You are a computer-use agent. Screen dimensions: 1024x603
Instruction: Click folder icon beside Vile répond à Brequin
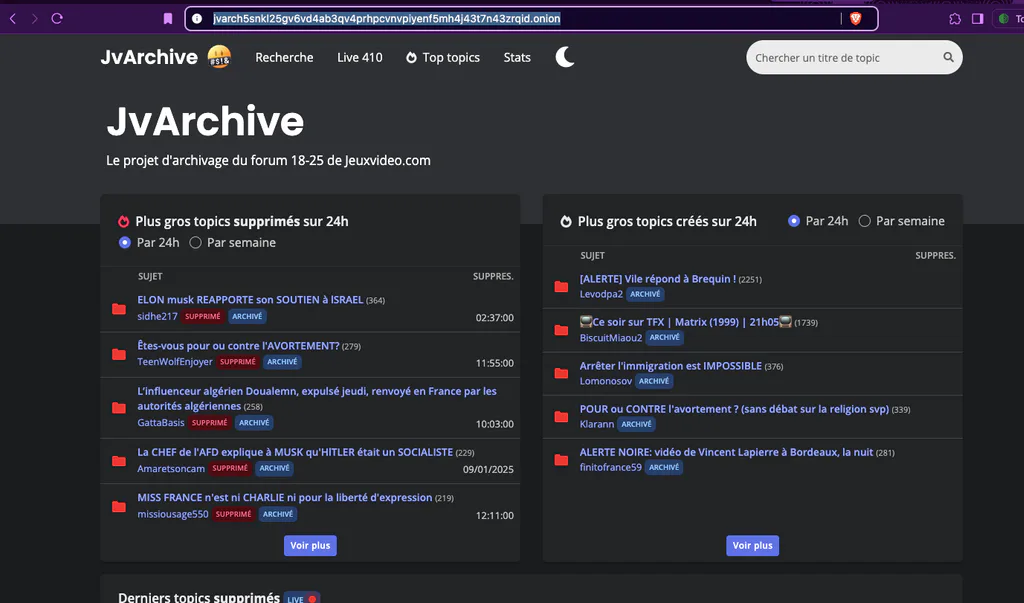coord(561,286)
